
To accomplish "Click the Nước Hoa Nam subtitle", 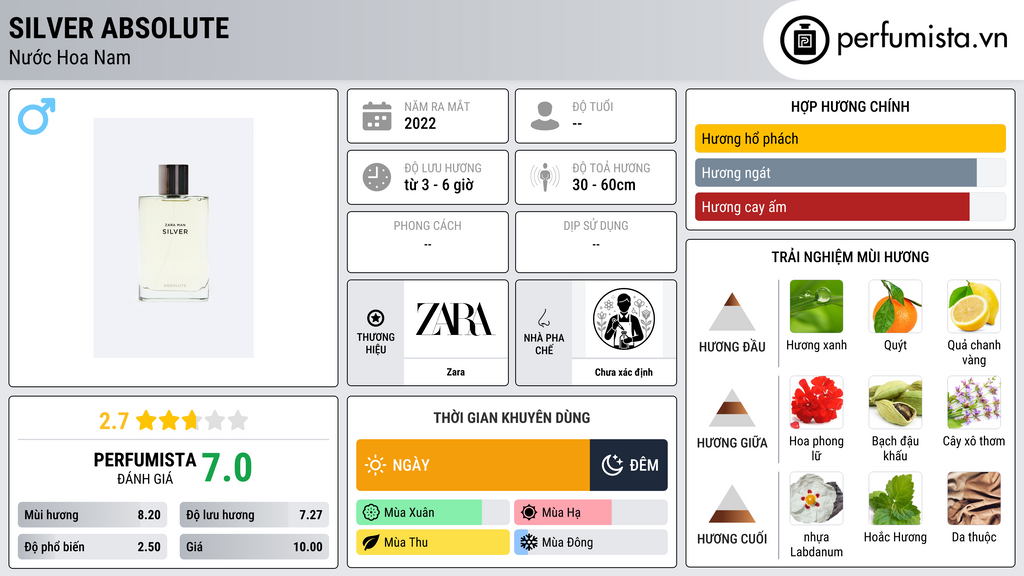I will 70,57.
